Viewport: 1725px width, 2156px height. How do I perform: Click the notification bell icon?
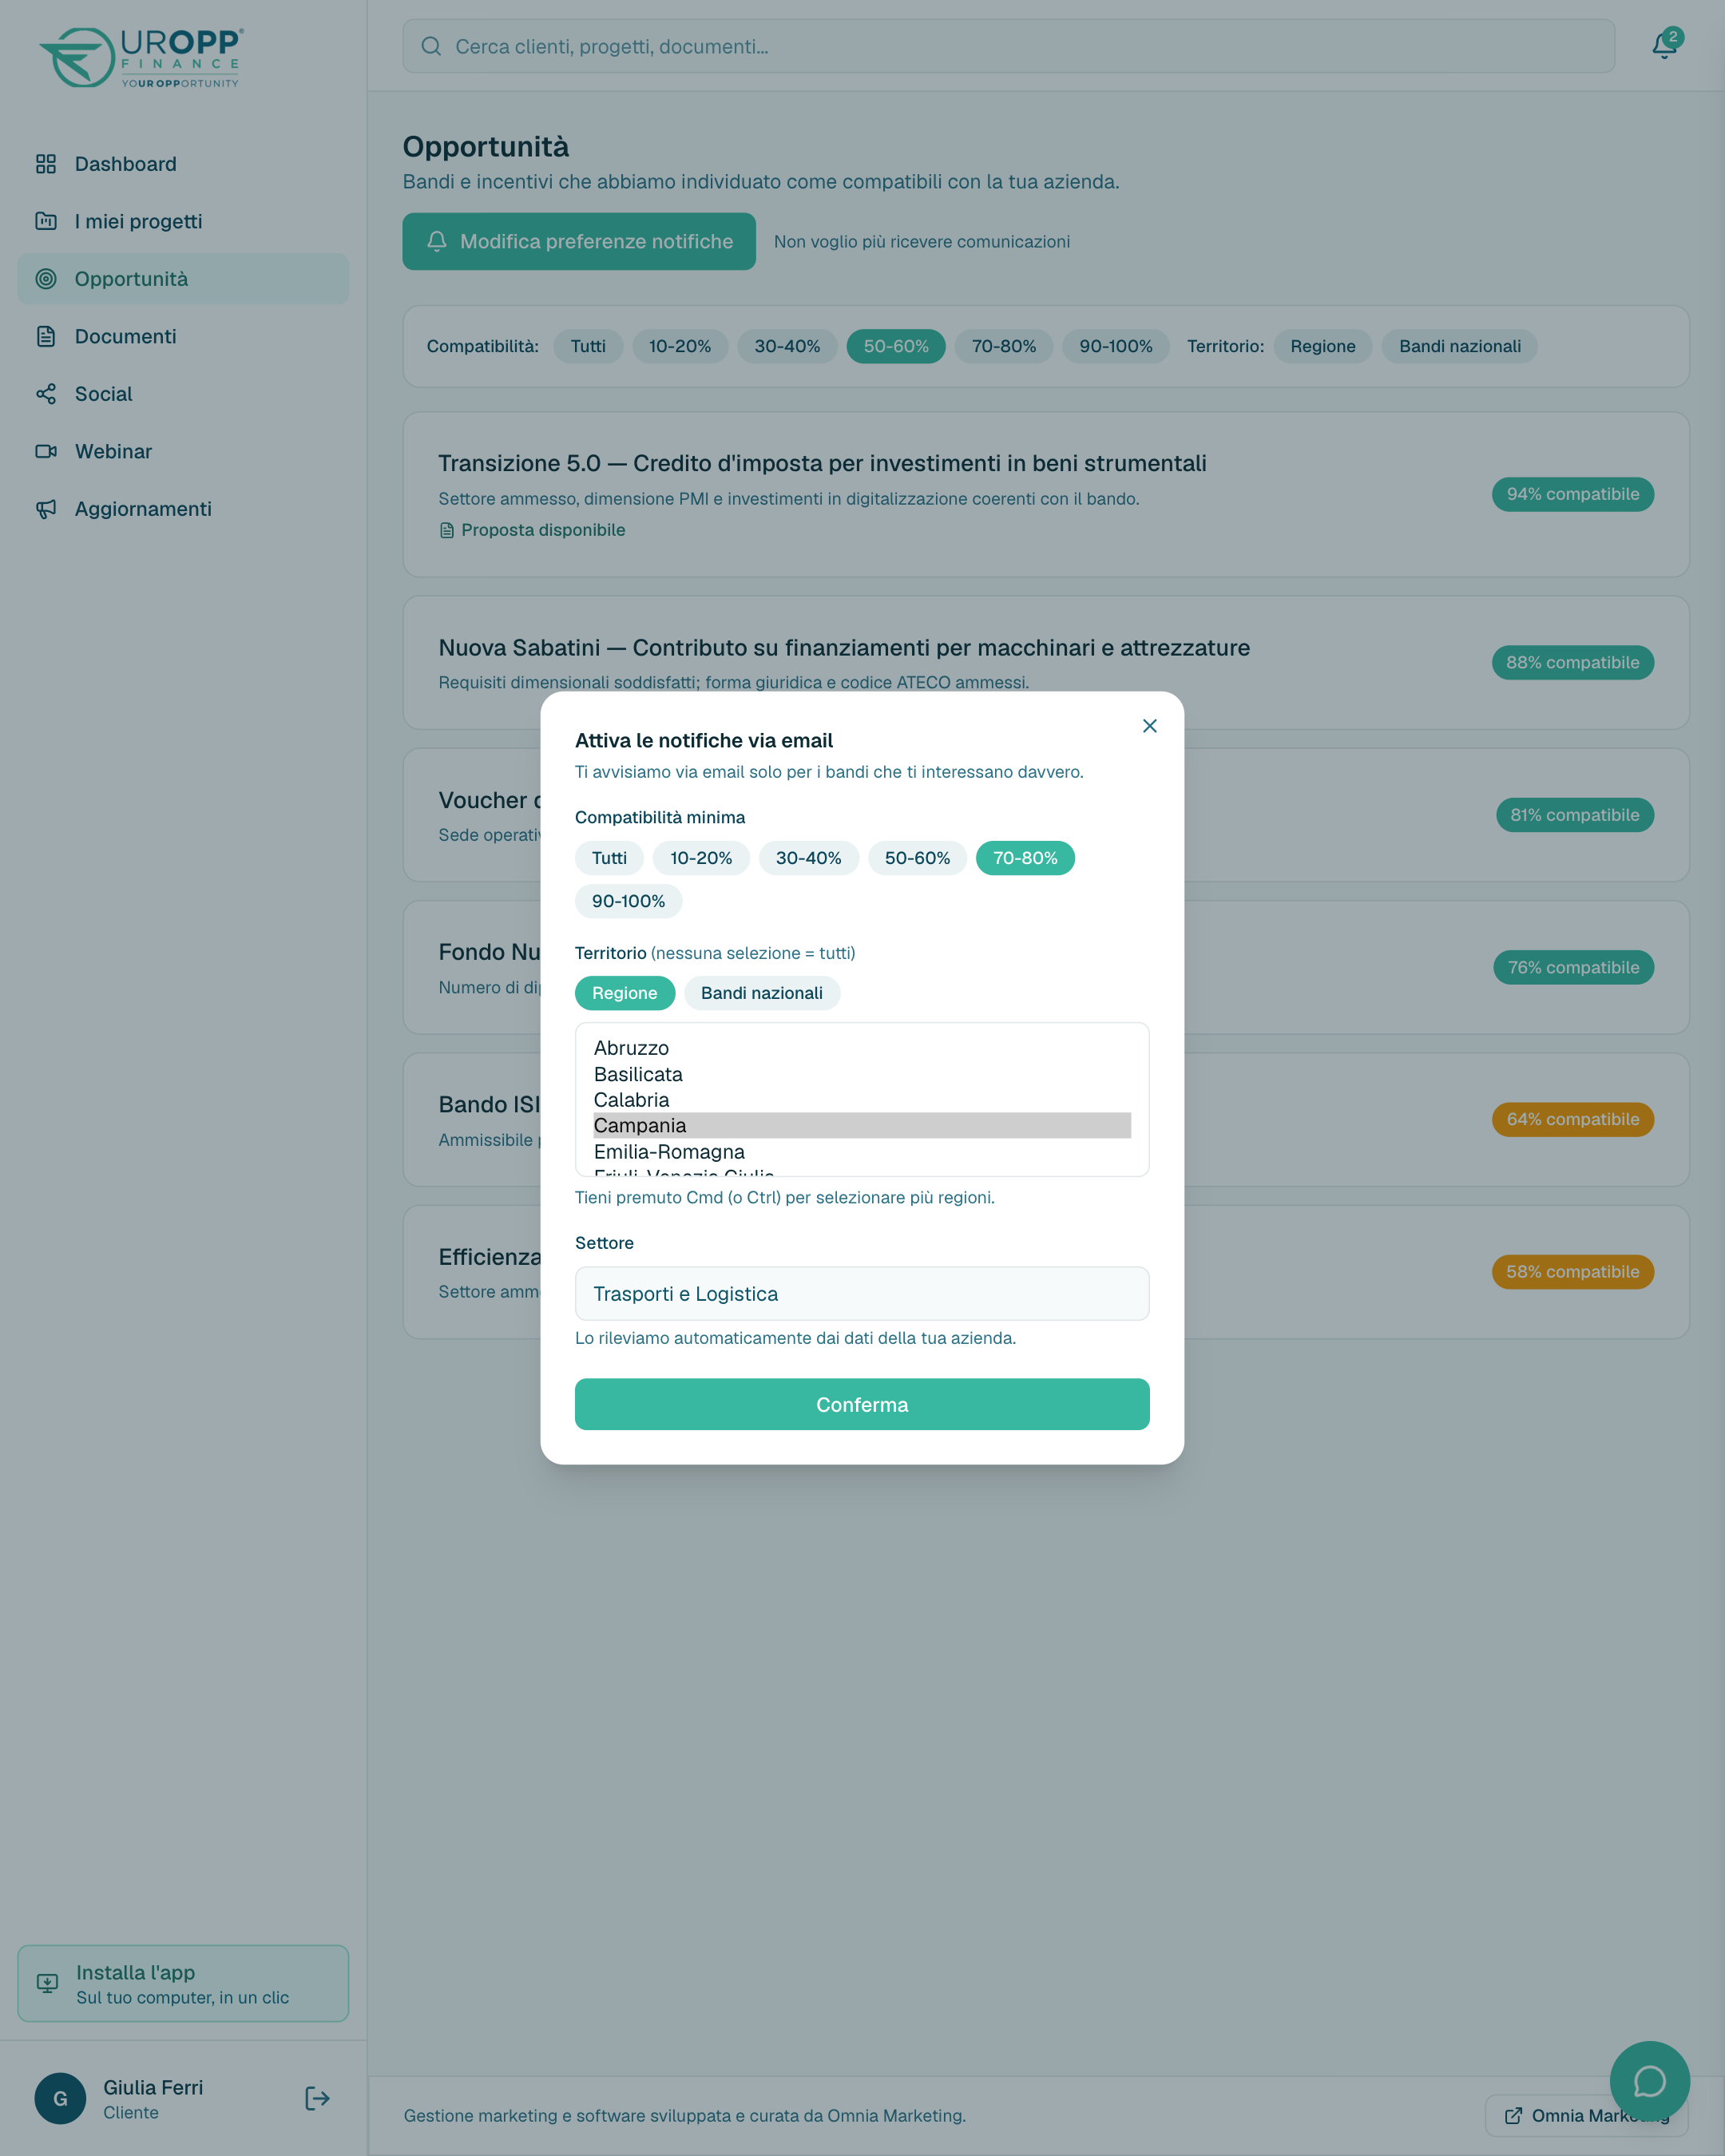point(1664,45)
